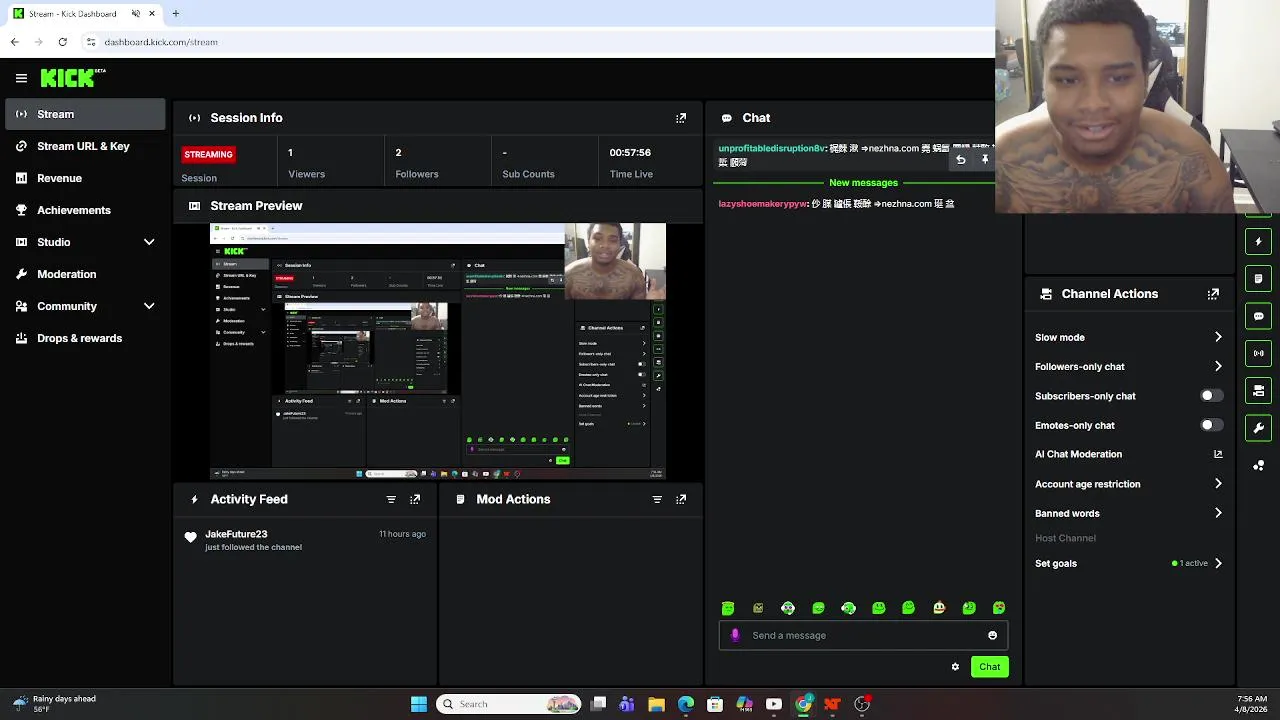The height and width of the screenshot is (720, 1280).
Task: Pin the highlighted chat message
Action: point(985,159)
